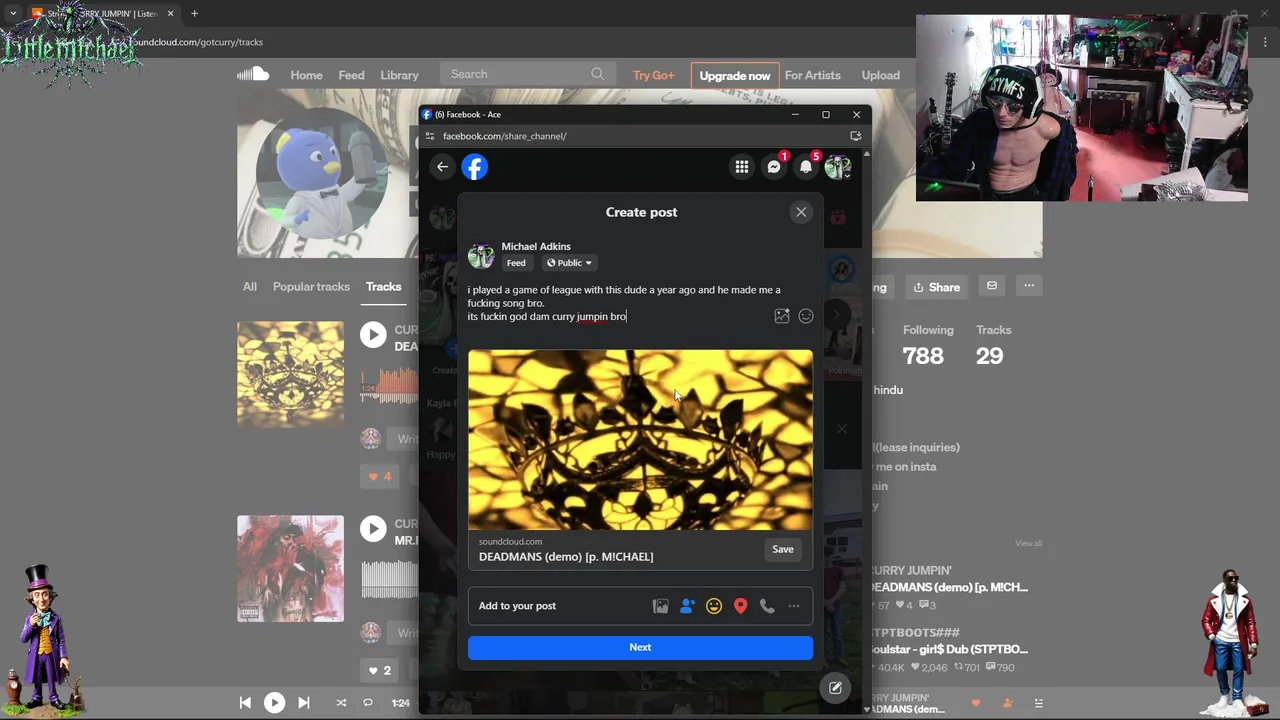This screenshot has width=1280, height=720.
Task: Skip to previous track in player
Action: pyautogui.click(x=245, y=703)
